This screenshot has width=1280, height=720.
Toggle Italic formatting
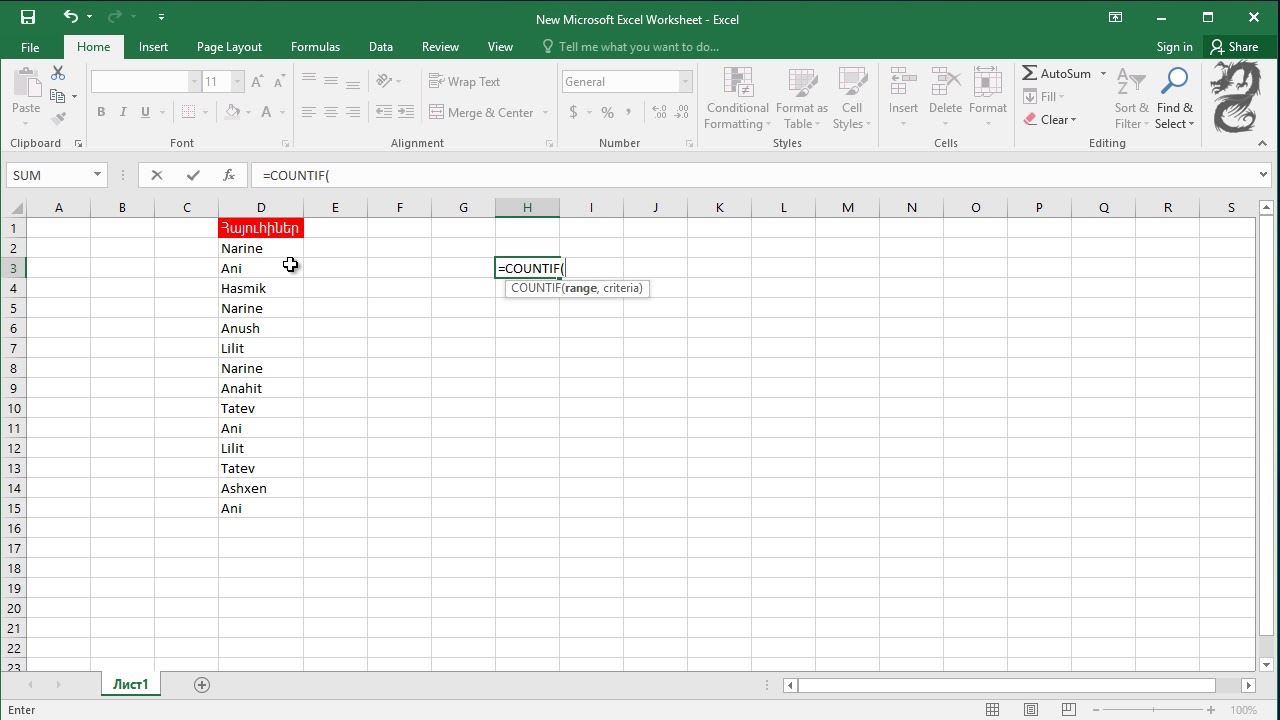(123, 113)
